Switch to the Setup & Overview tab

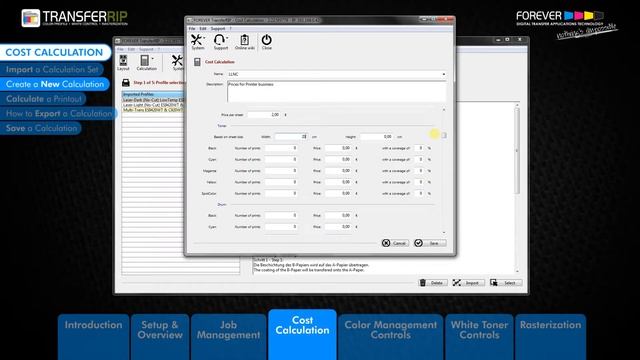160,336
